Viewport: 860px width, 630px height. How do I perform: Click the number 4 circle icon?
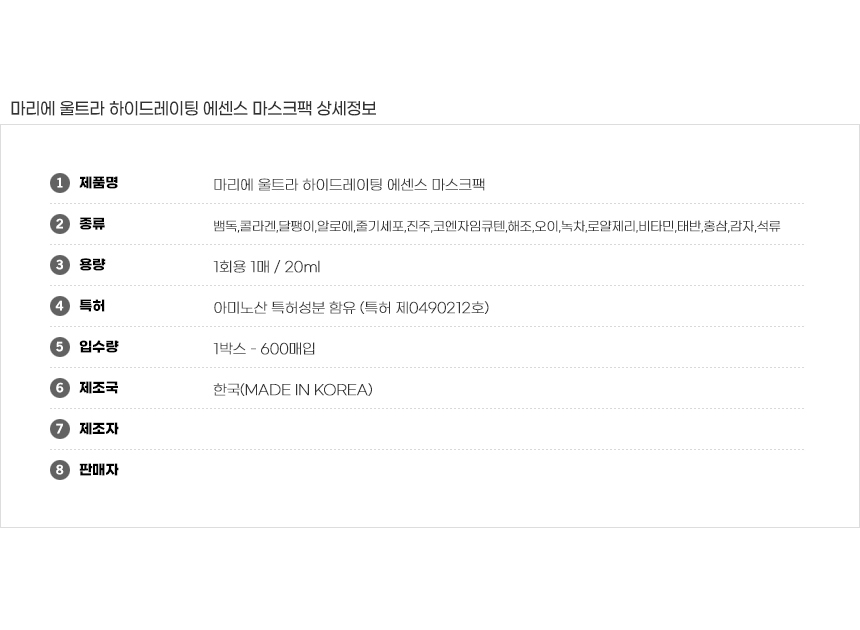point(60,306)
